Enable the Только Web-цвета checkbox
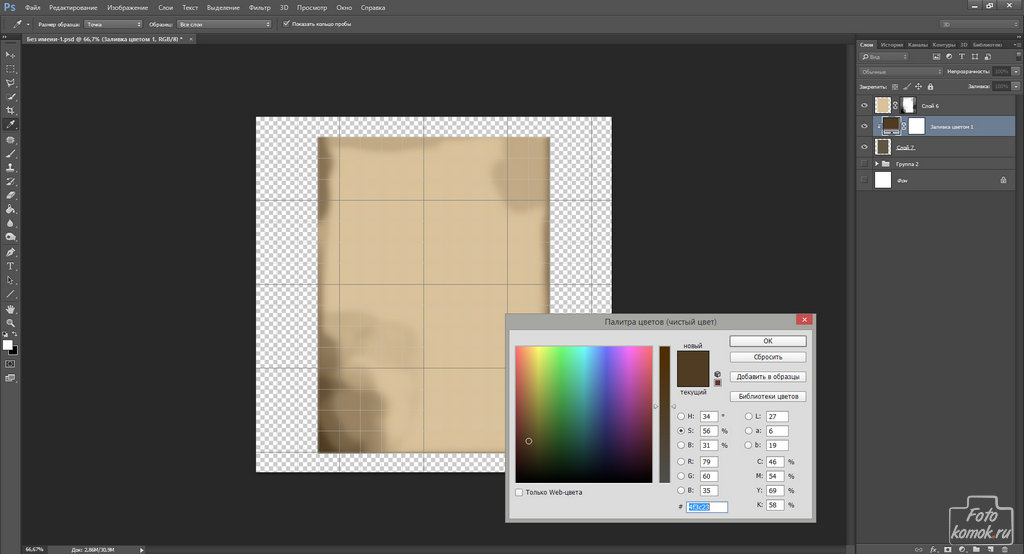Image resolution: width=1024 pixels, height=554 pixels. click(x=519, y=492)
